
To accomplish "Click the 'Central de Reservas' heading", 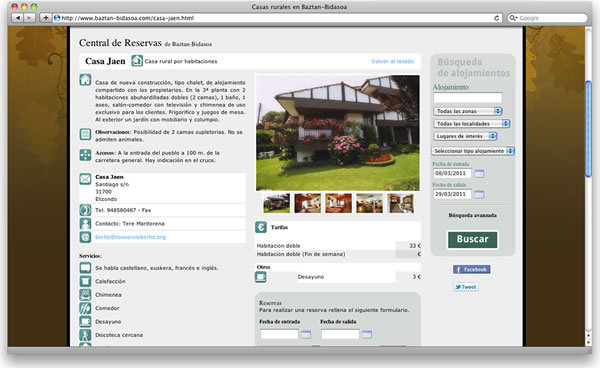I will (x=120, y=43).
